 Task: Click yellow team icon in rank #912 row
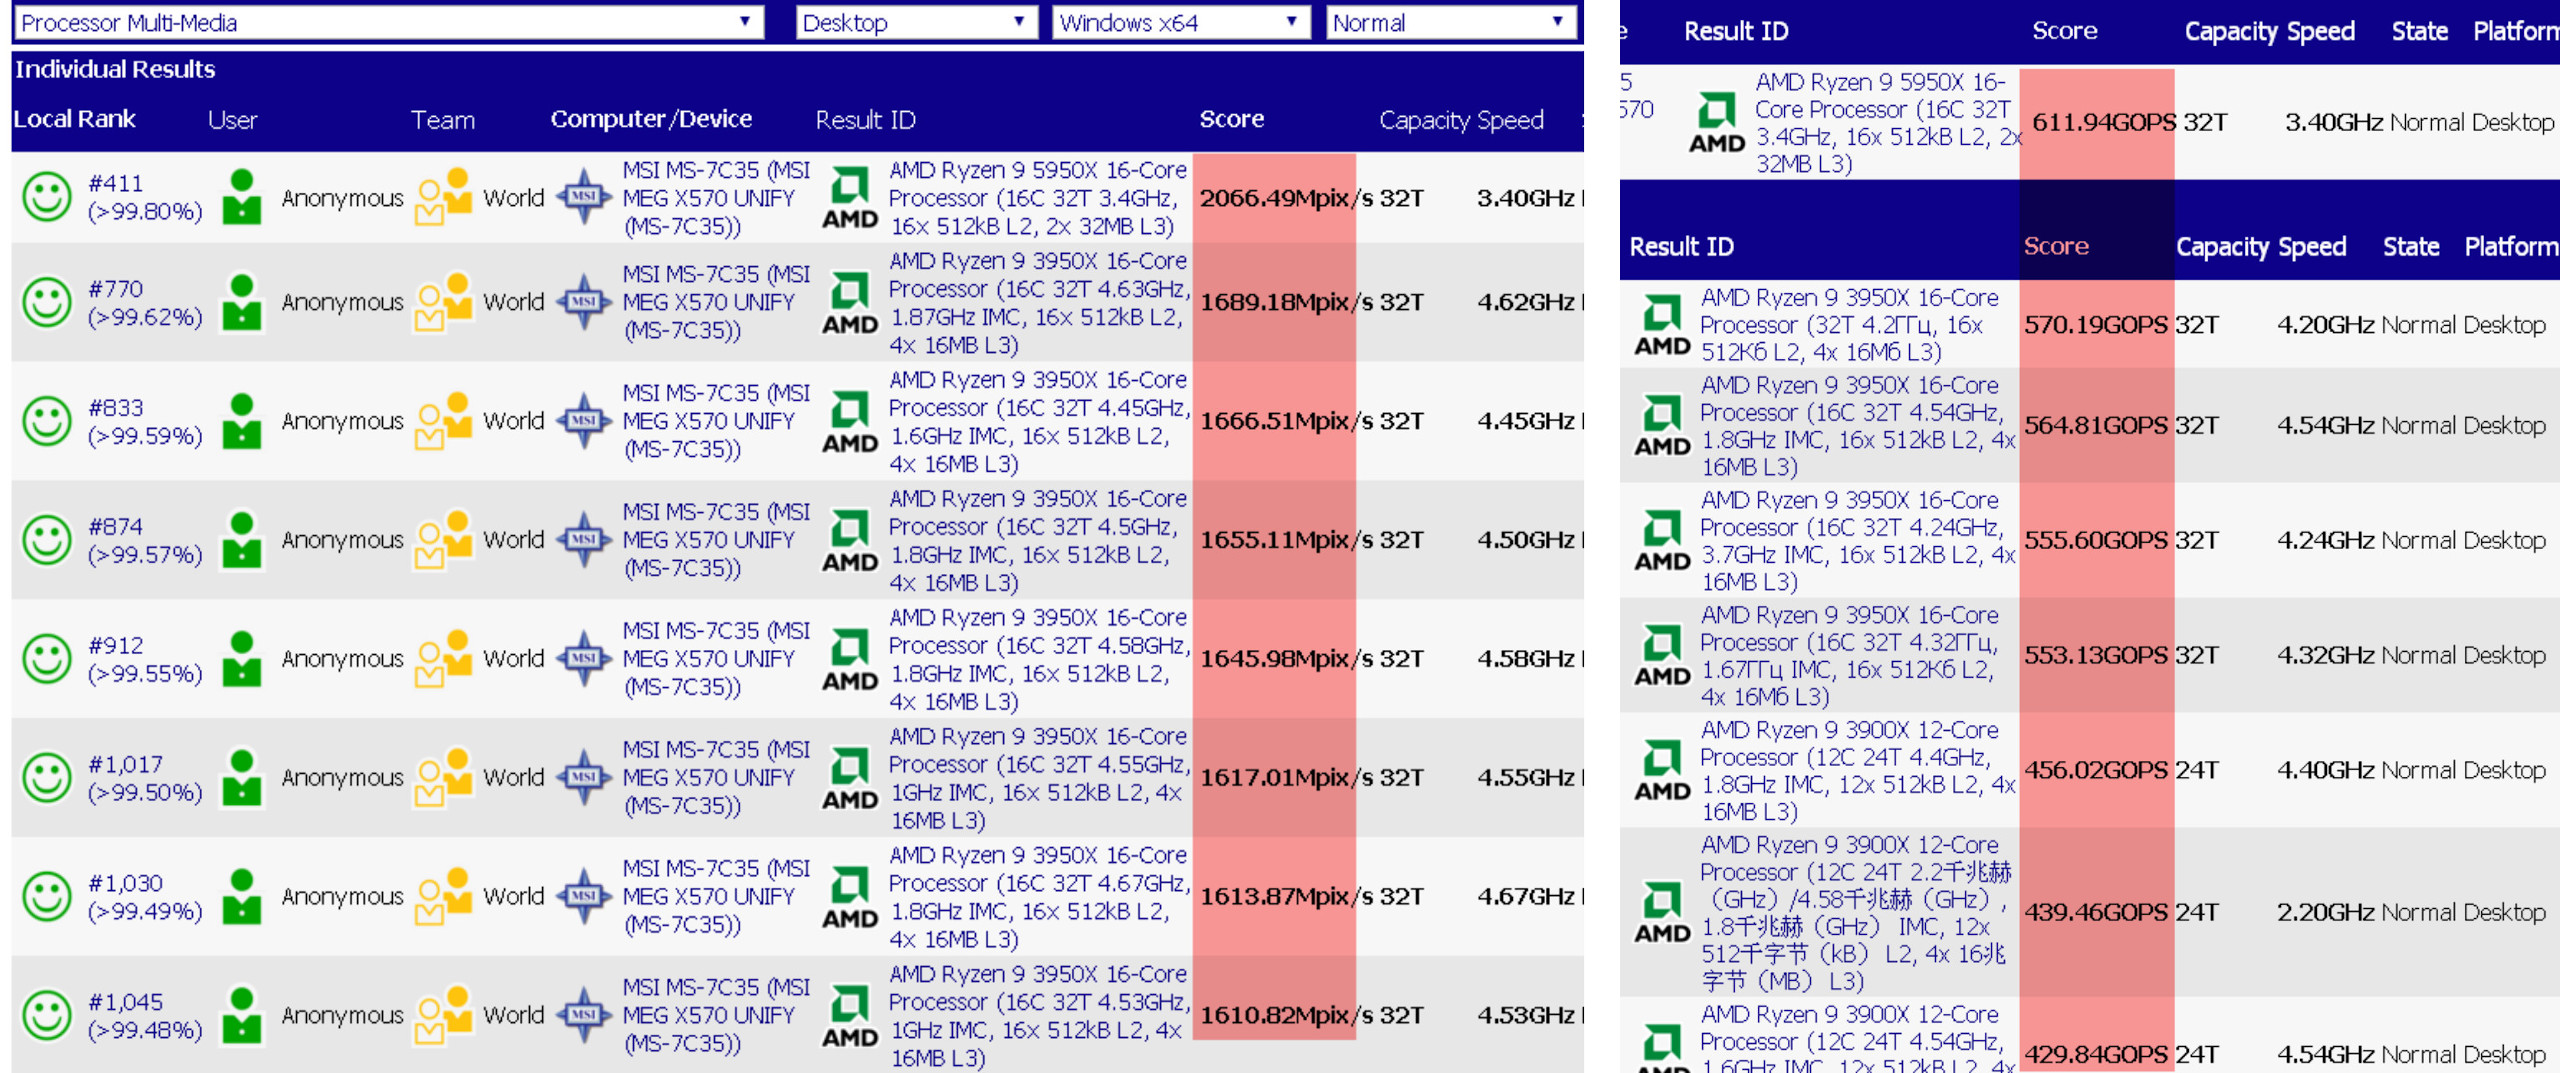[443, 658]
